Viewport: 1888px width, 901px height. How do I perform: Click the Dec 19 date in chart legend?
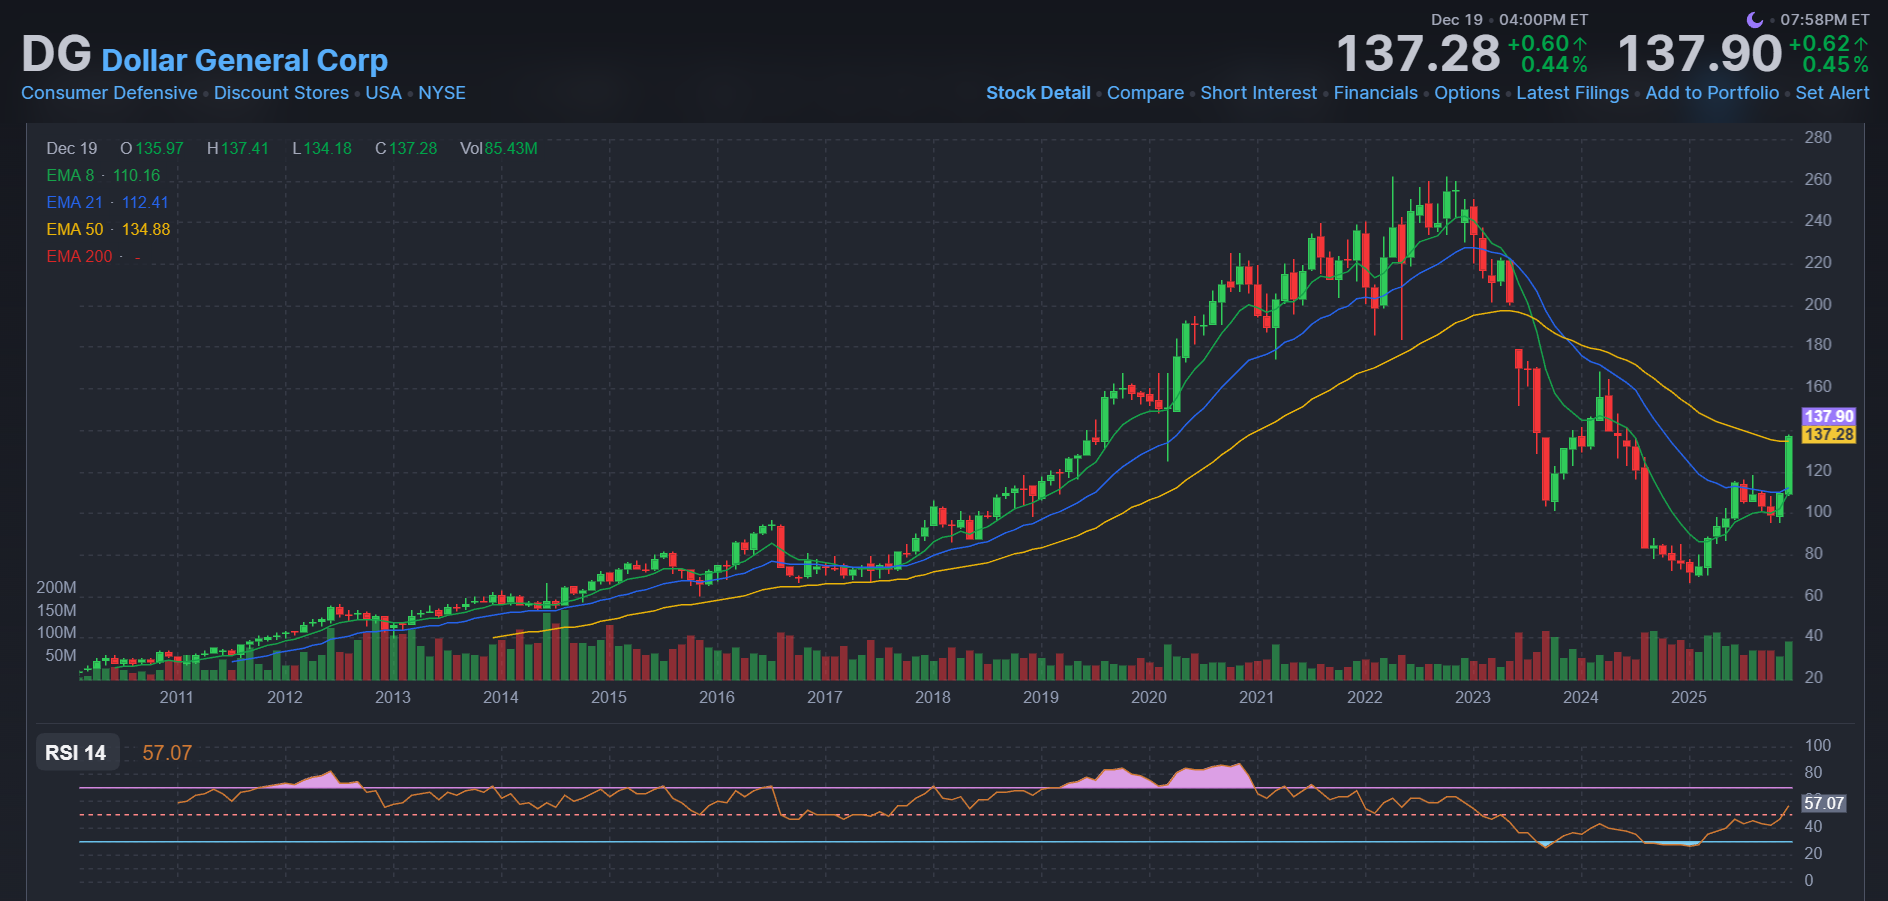[x=72, y=148]
